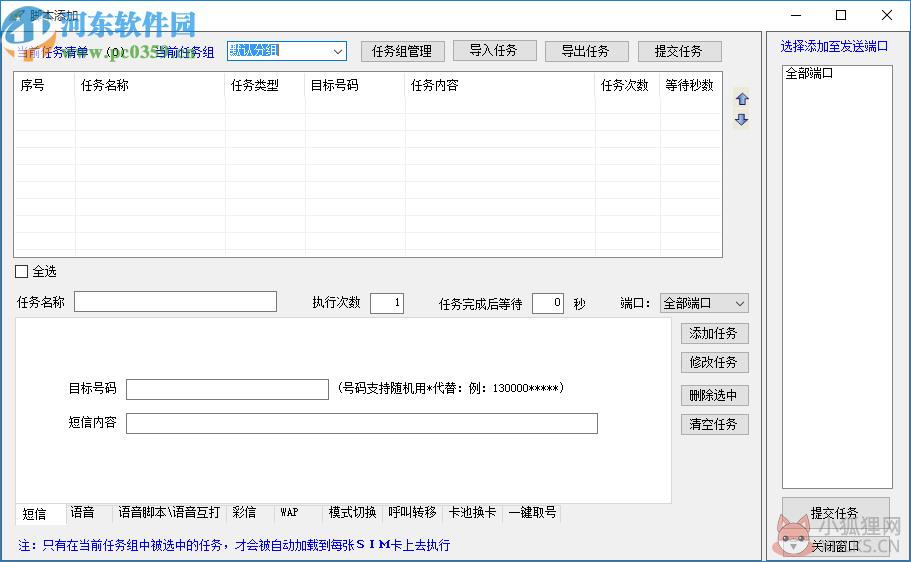This screenshot has height=562, width=911.
Task: Click the 序号 column header
Action: point(45,85)
